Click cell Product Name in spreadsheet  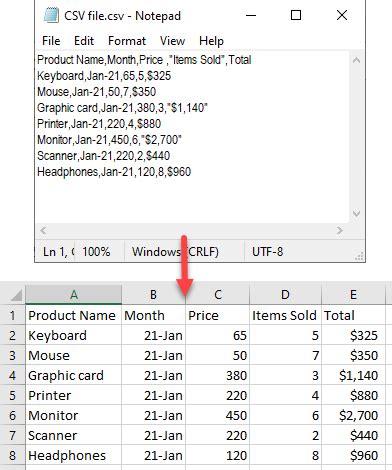tap(74, 315)
